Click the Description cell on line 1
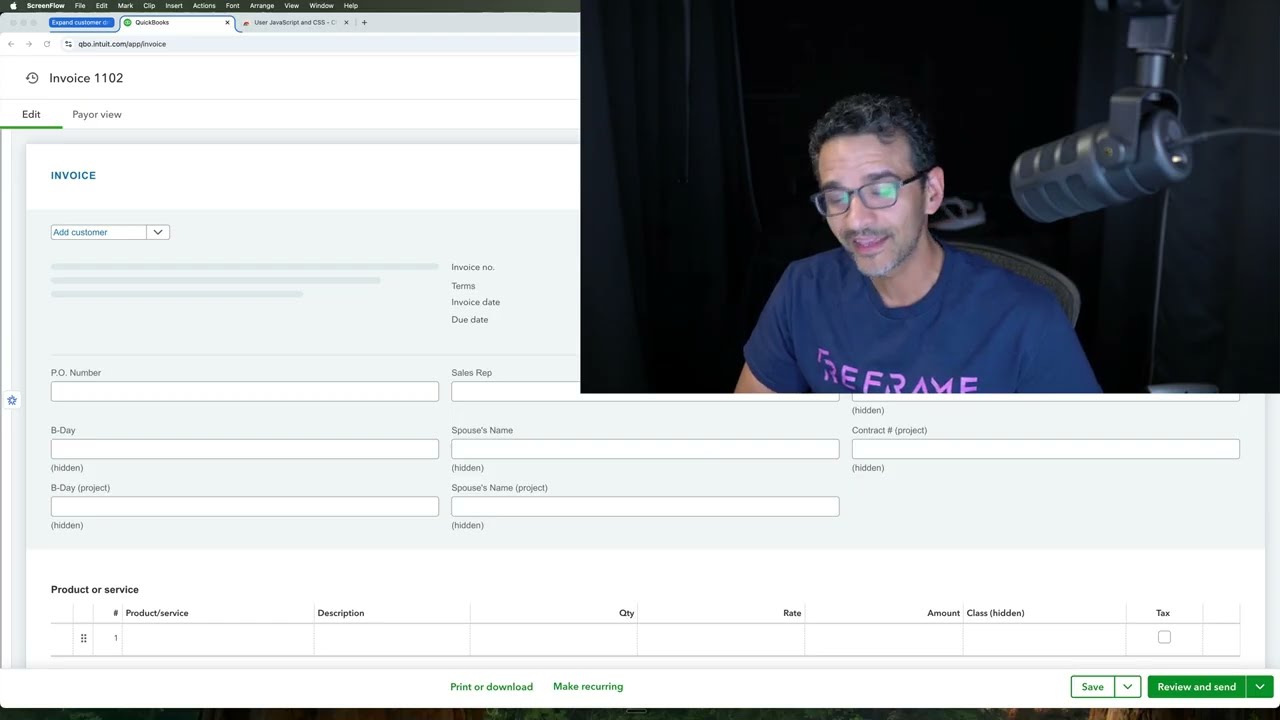This screenshot has width=1280, height=720. tap(392, 638)
